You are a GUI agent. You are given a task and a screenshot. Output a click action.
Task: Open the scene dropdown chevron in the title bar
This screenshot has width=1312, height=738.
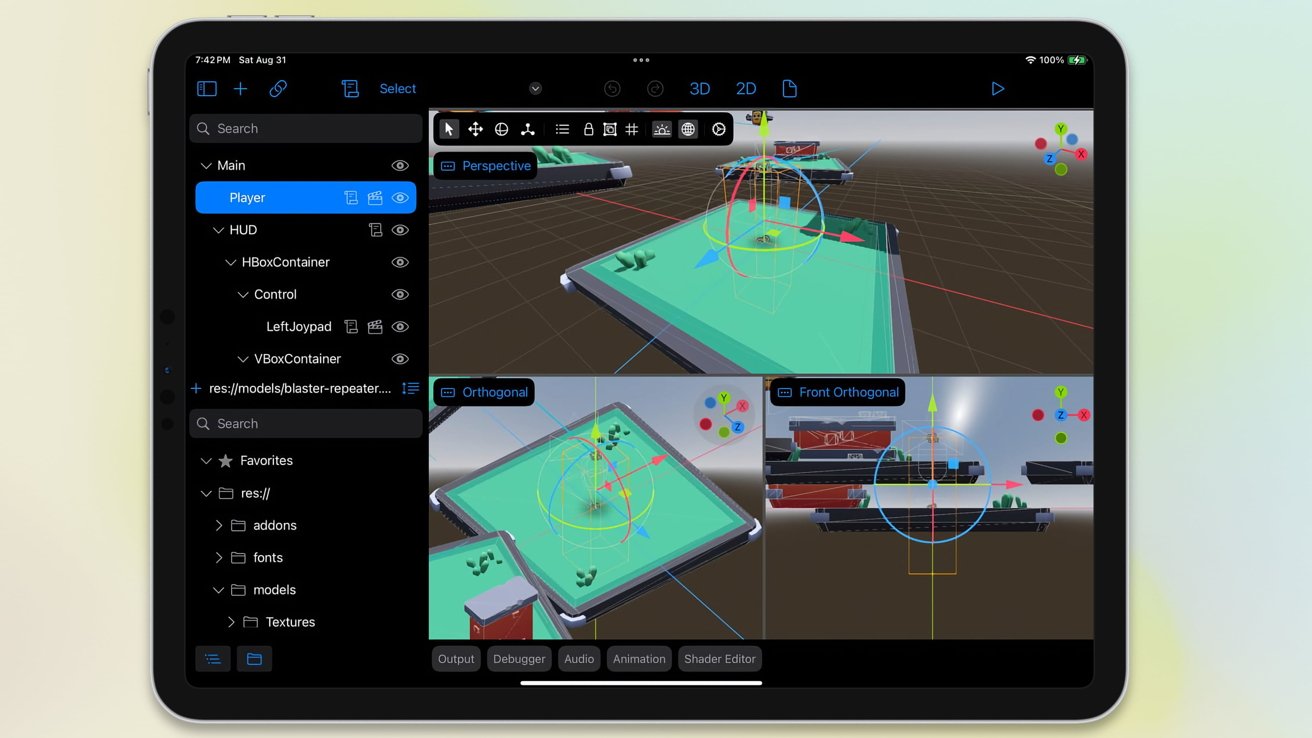(x=535, y=89)
